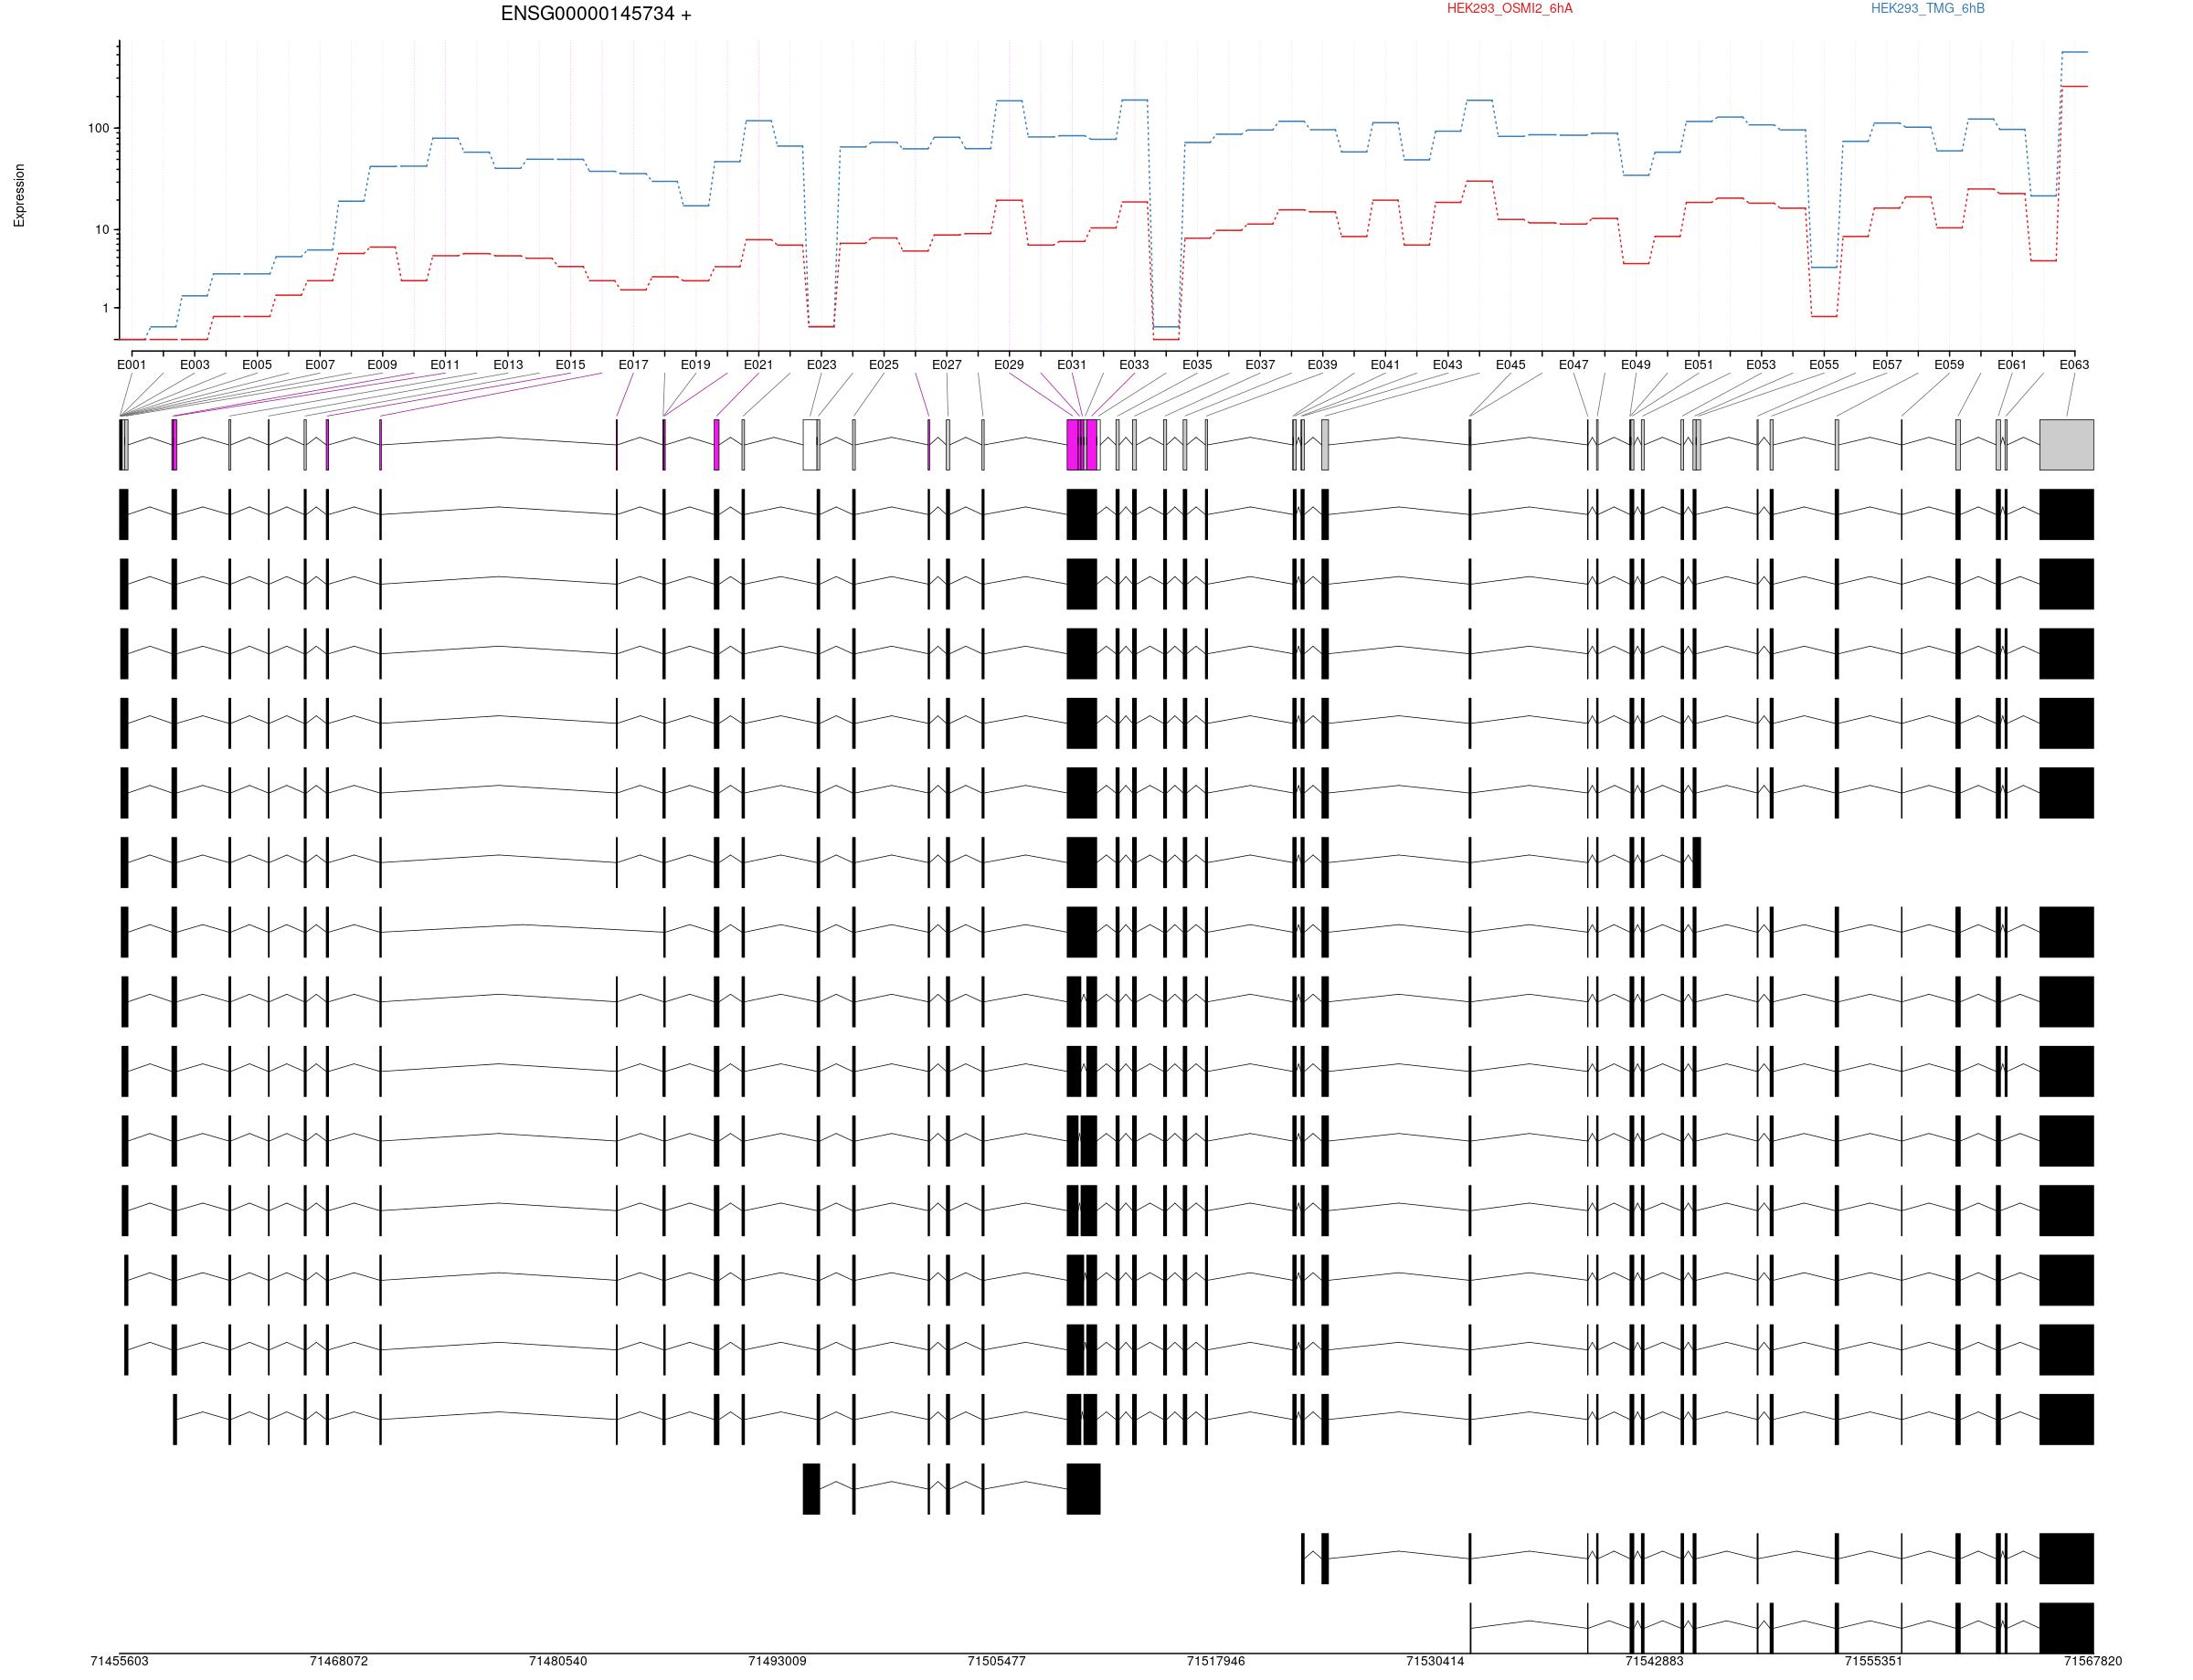Select exon label E037
2193x1680 pixels.
[x=1260, y=365]
